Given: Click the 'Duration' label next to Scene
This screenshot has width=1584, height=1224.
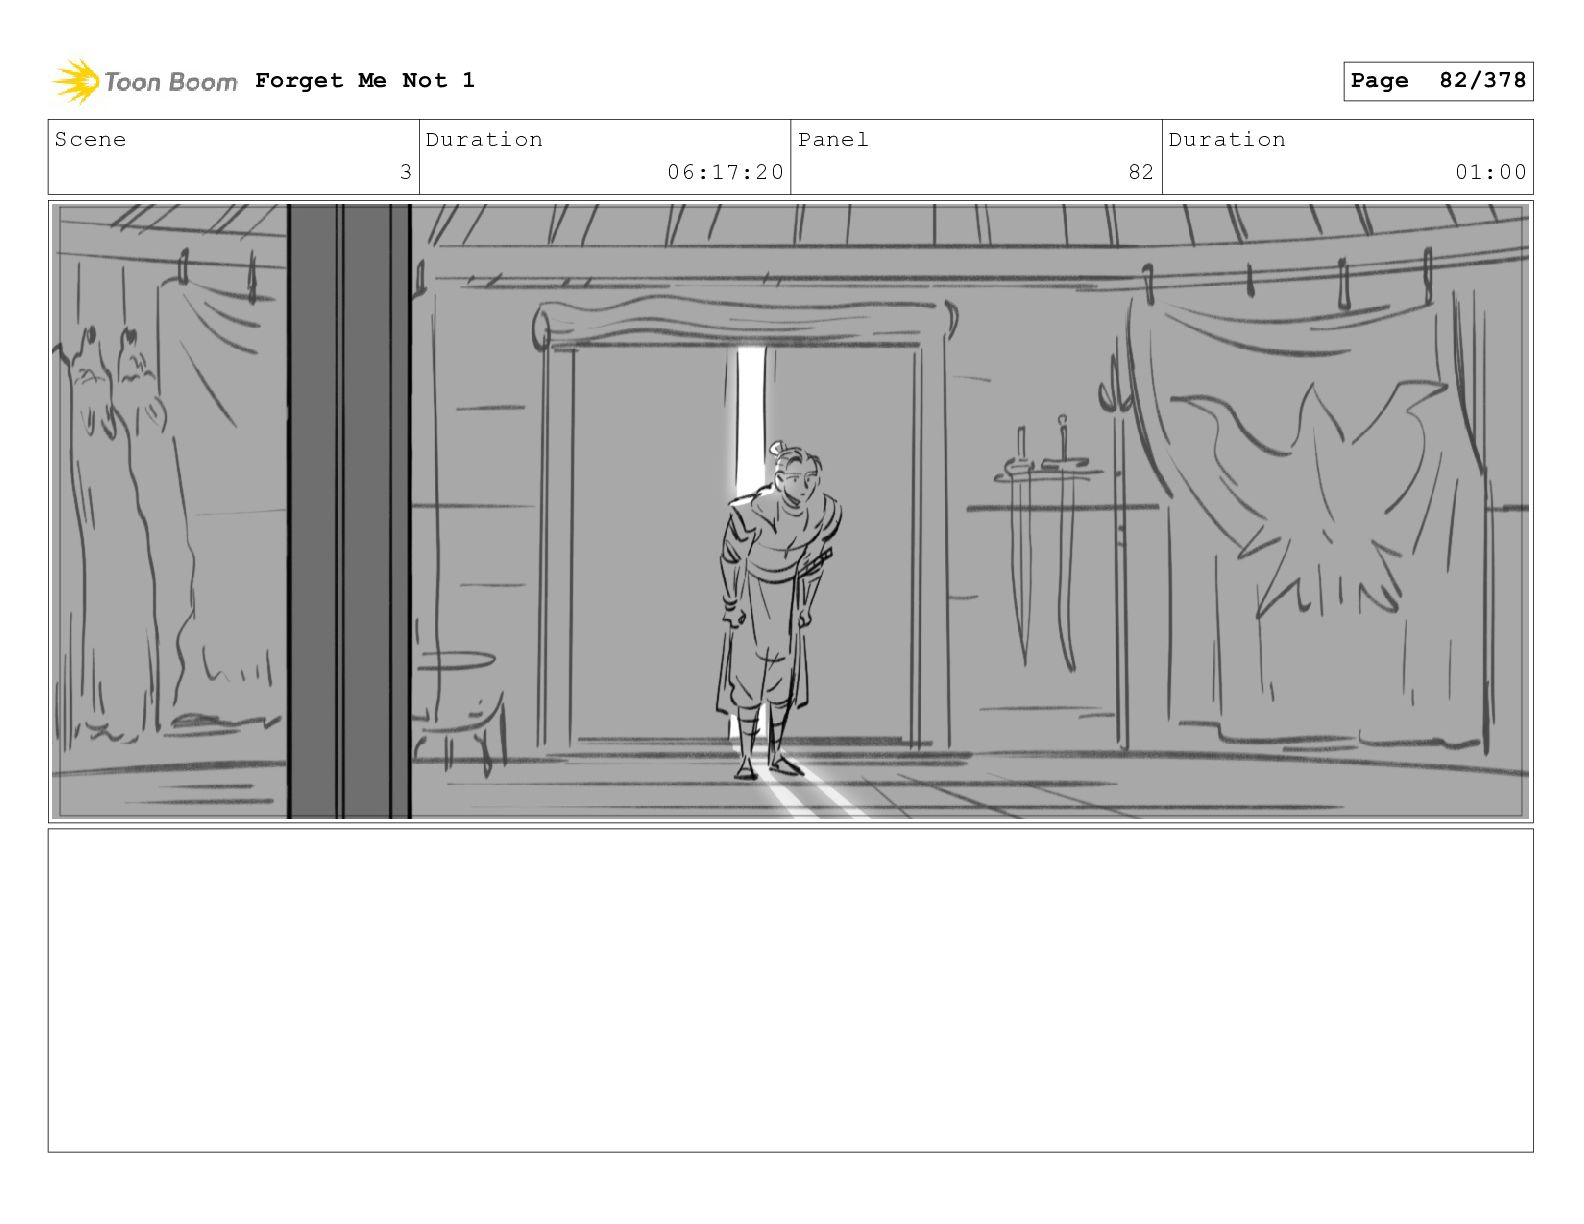Looking at the screenshot, I should 484,140.
